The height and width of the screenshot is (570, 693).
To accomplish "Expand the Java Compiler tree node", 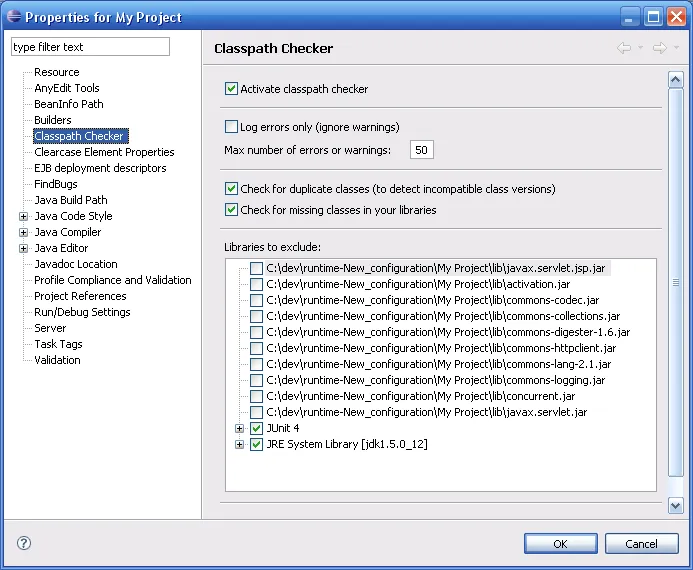I will point(23,232).
